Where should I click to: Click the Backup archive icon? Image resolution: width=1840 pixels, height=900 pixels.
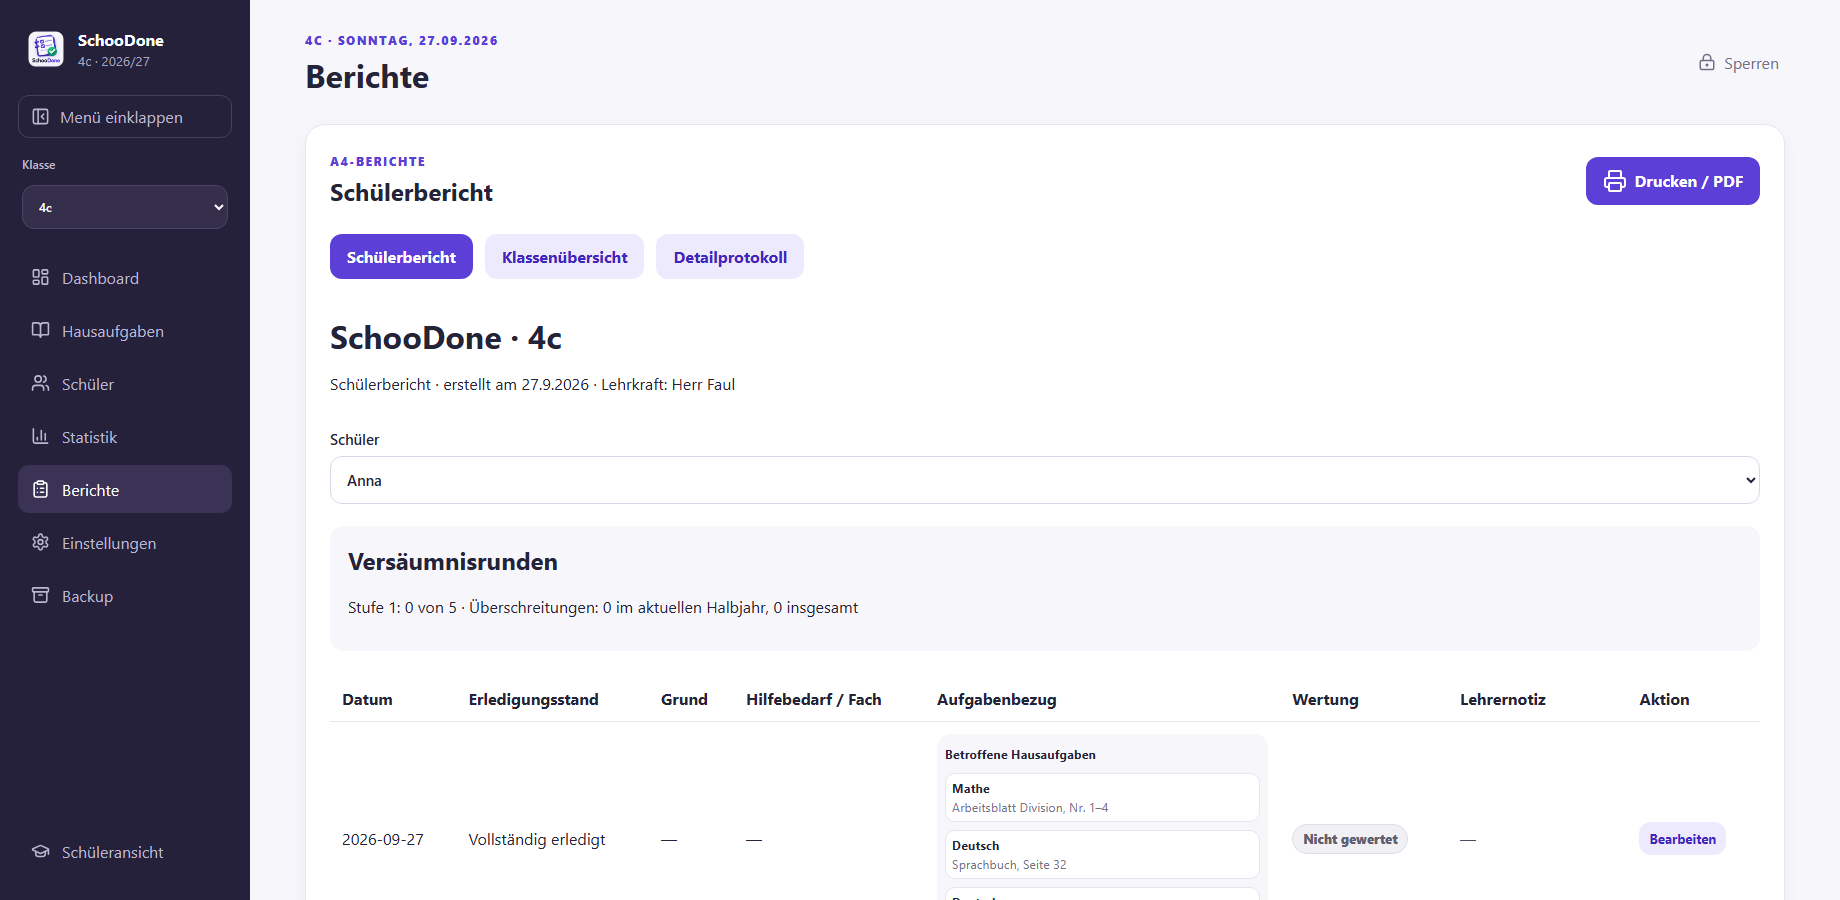[x=41, y=595]
